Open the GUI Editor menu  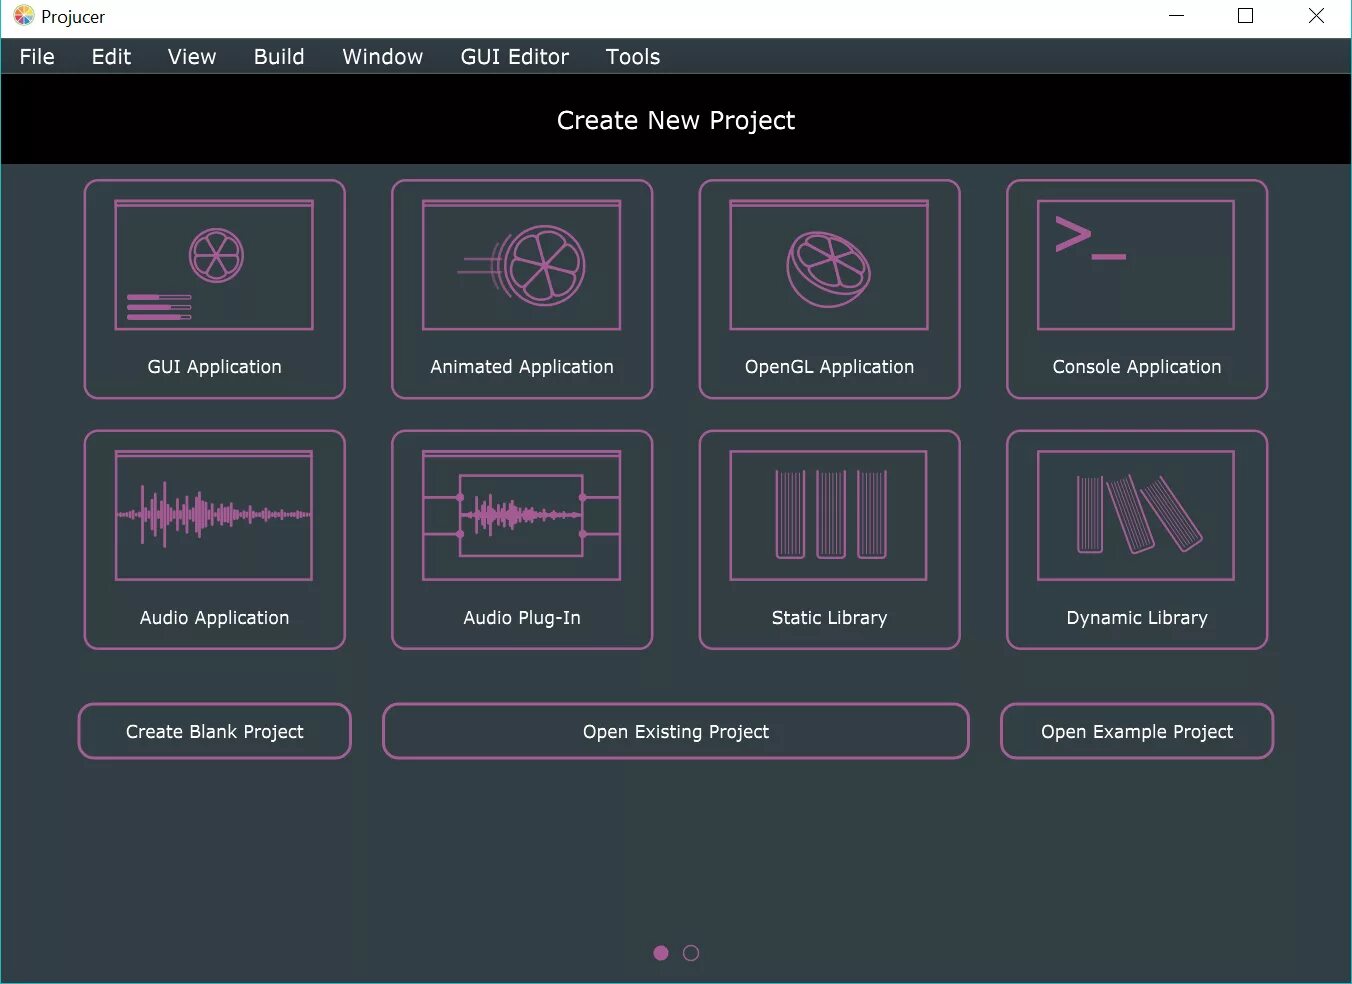pos(515,57)
